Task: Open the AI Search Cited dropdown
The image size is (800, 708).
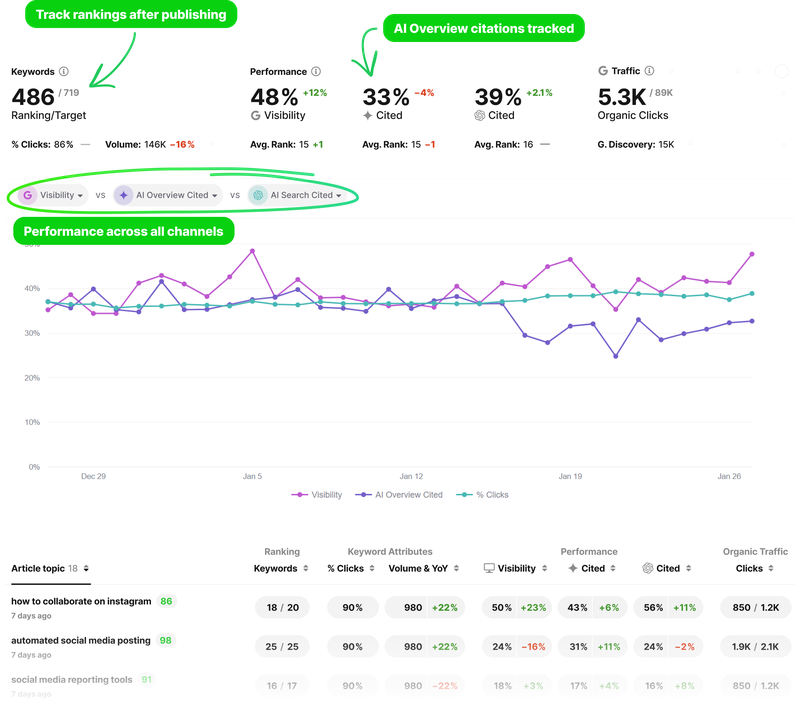Action: (x=338, y=195)
